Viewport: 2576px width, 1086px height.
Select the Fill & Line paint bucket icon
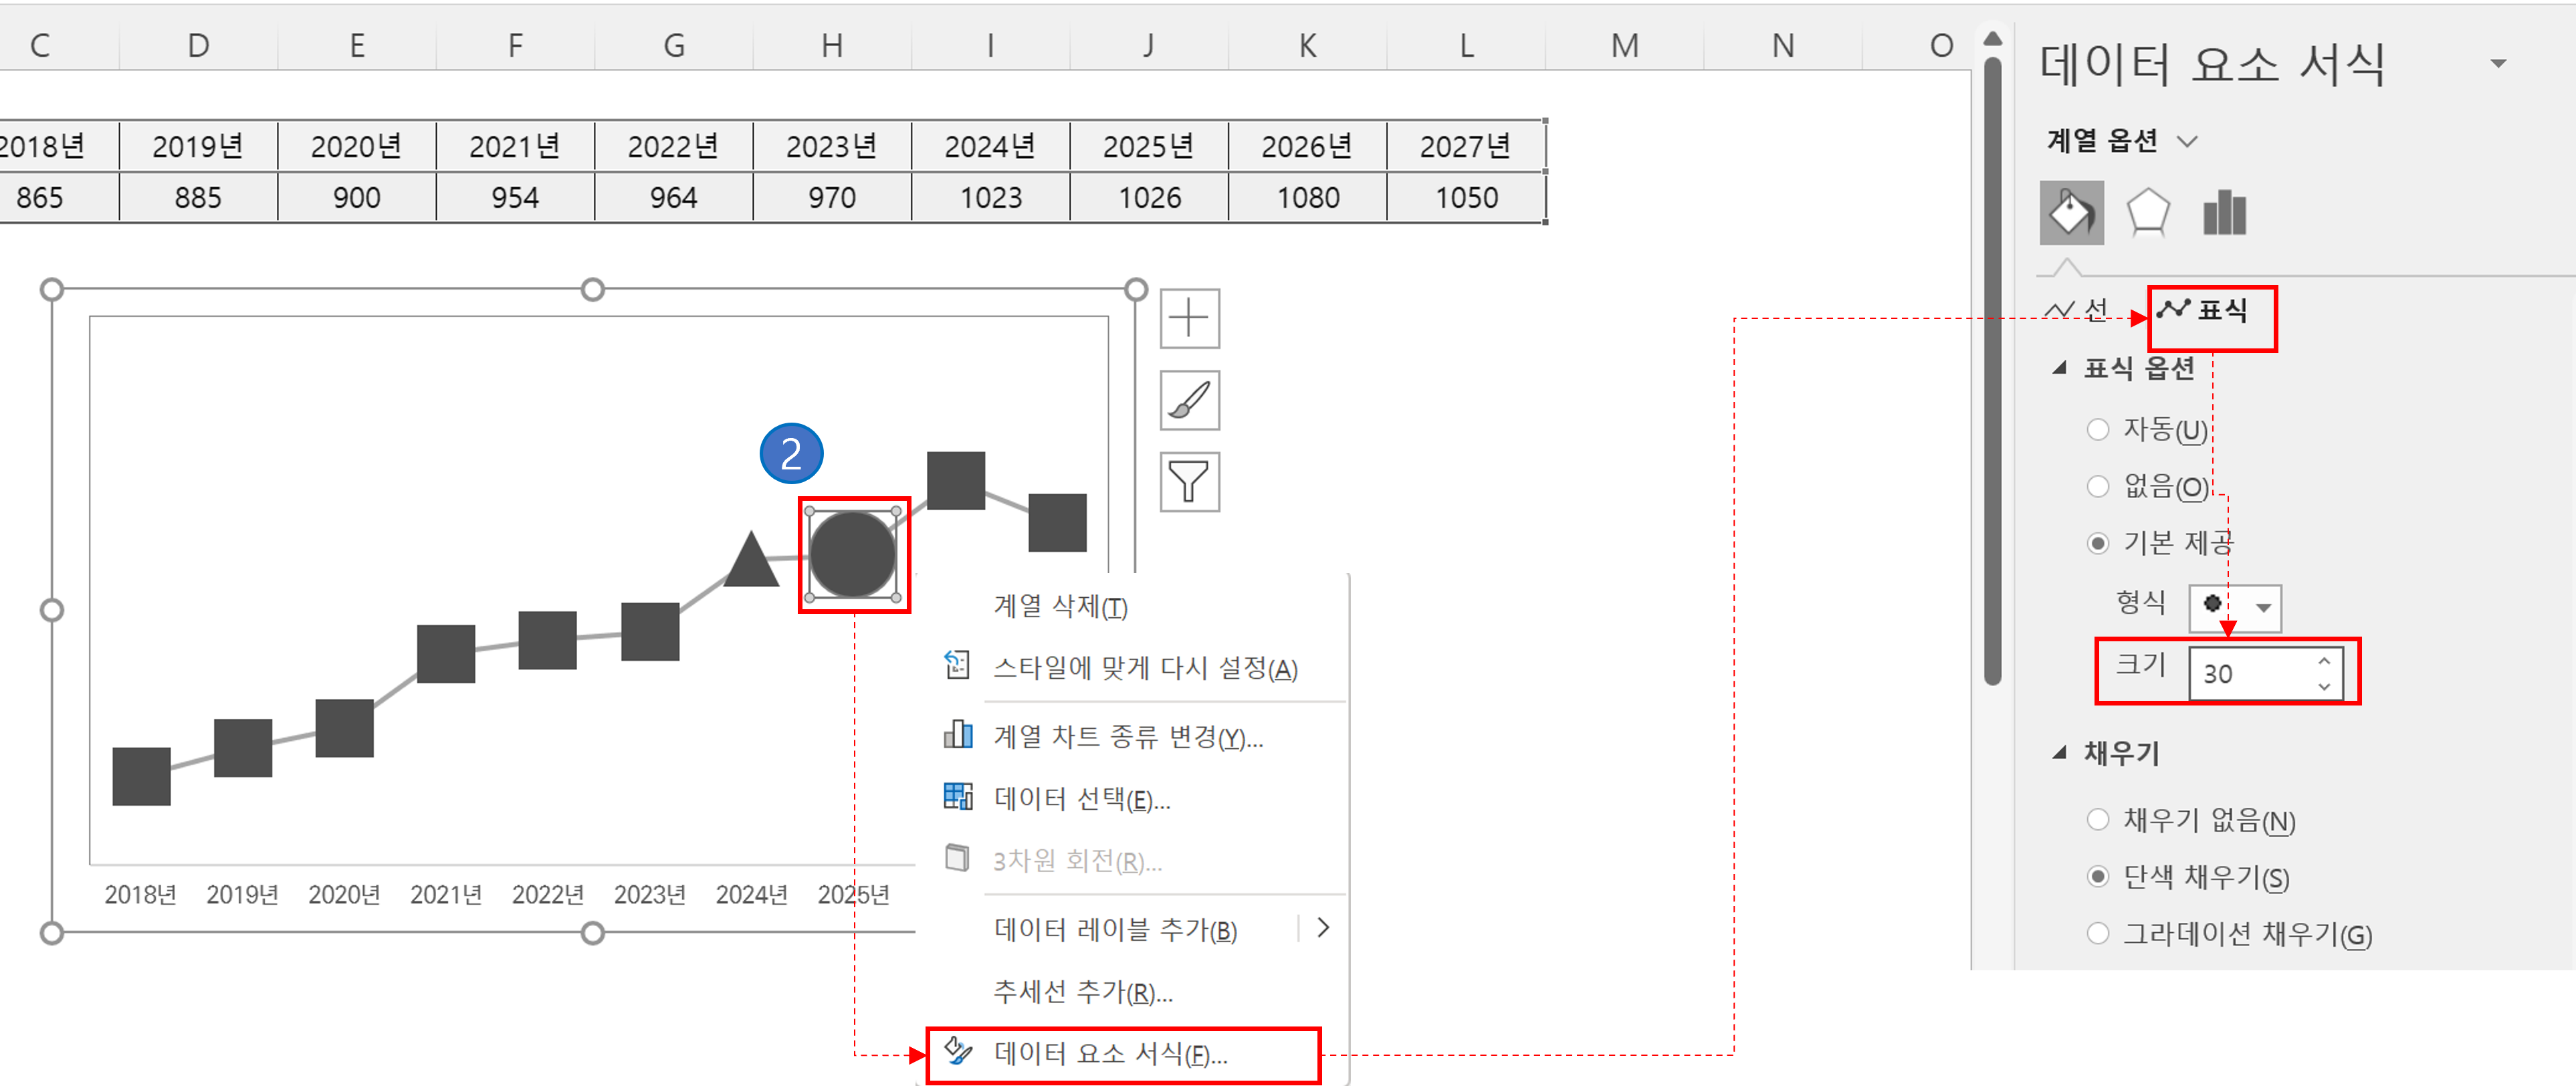pyautogui.click(x=2071, y=213)
